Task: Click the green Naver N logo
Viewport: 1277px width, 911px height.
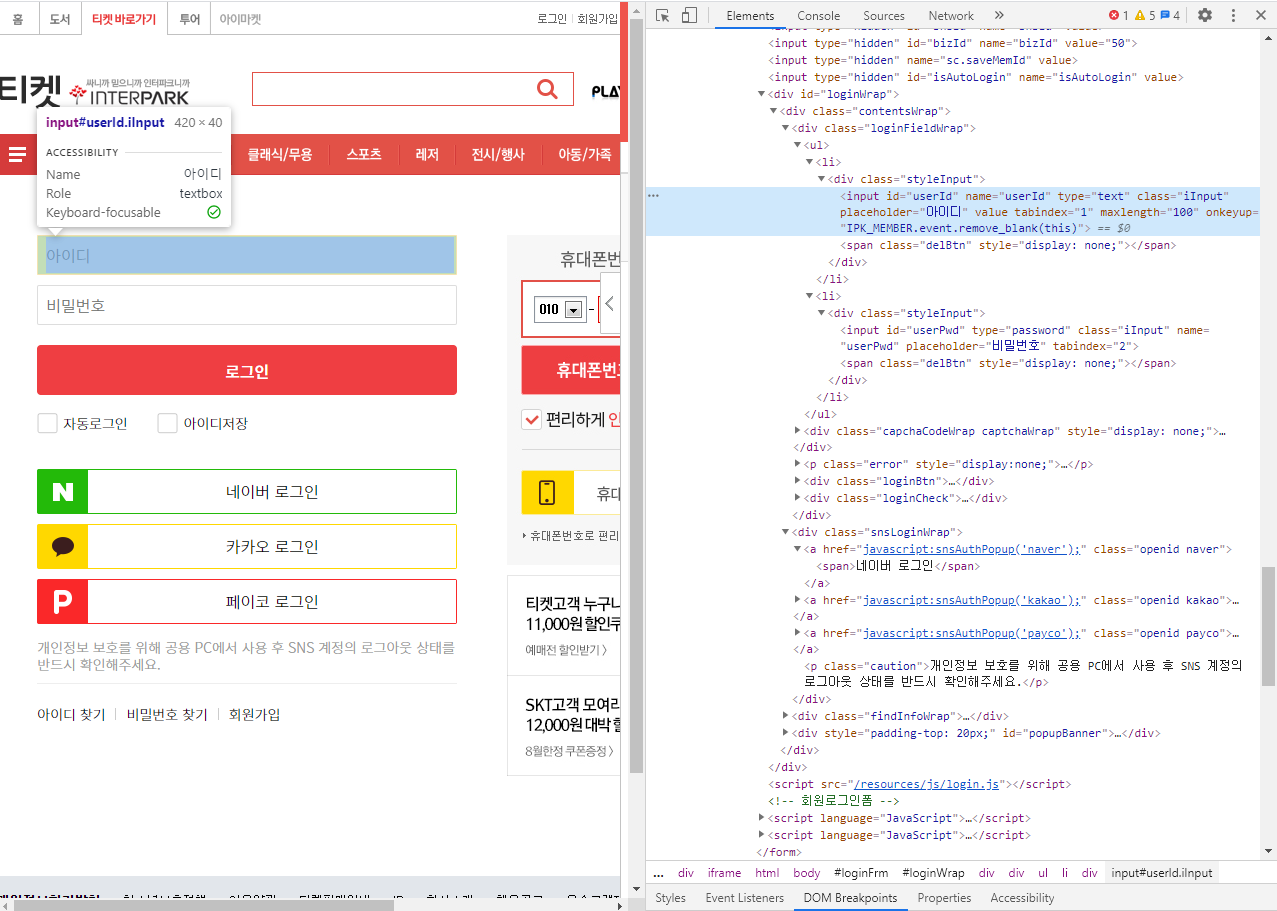Action: 63,492
